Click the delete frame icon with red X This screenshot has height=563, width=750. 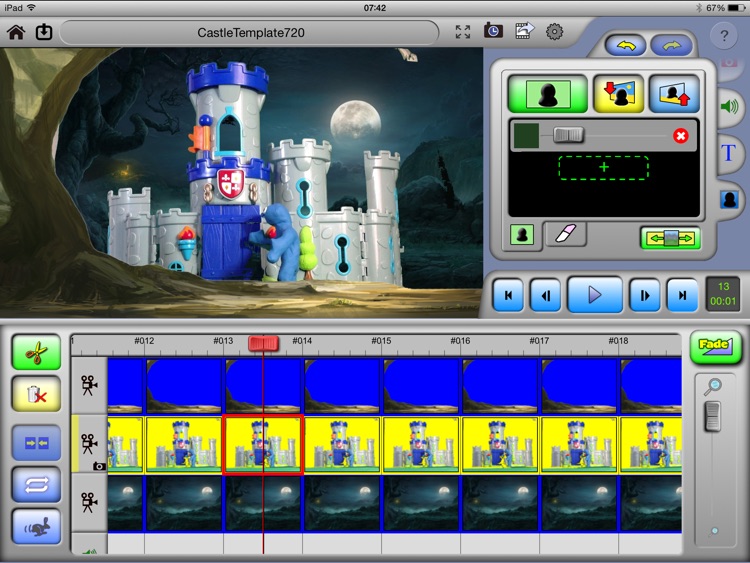coord(36,395)
